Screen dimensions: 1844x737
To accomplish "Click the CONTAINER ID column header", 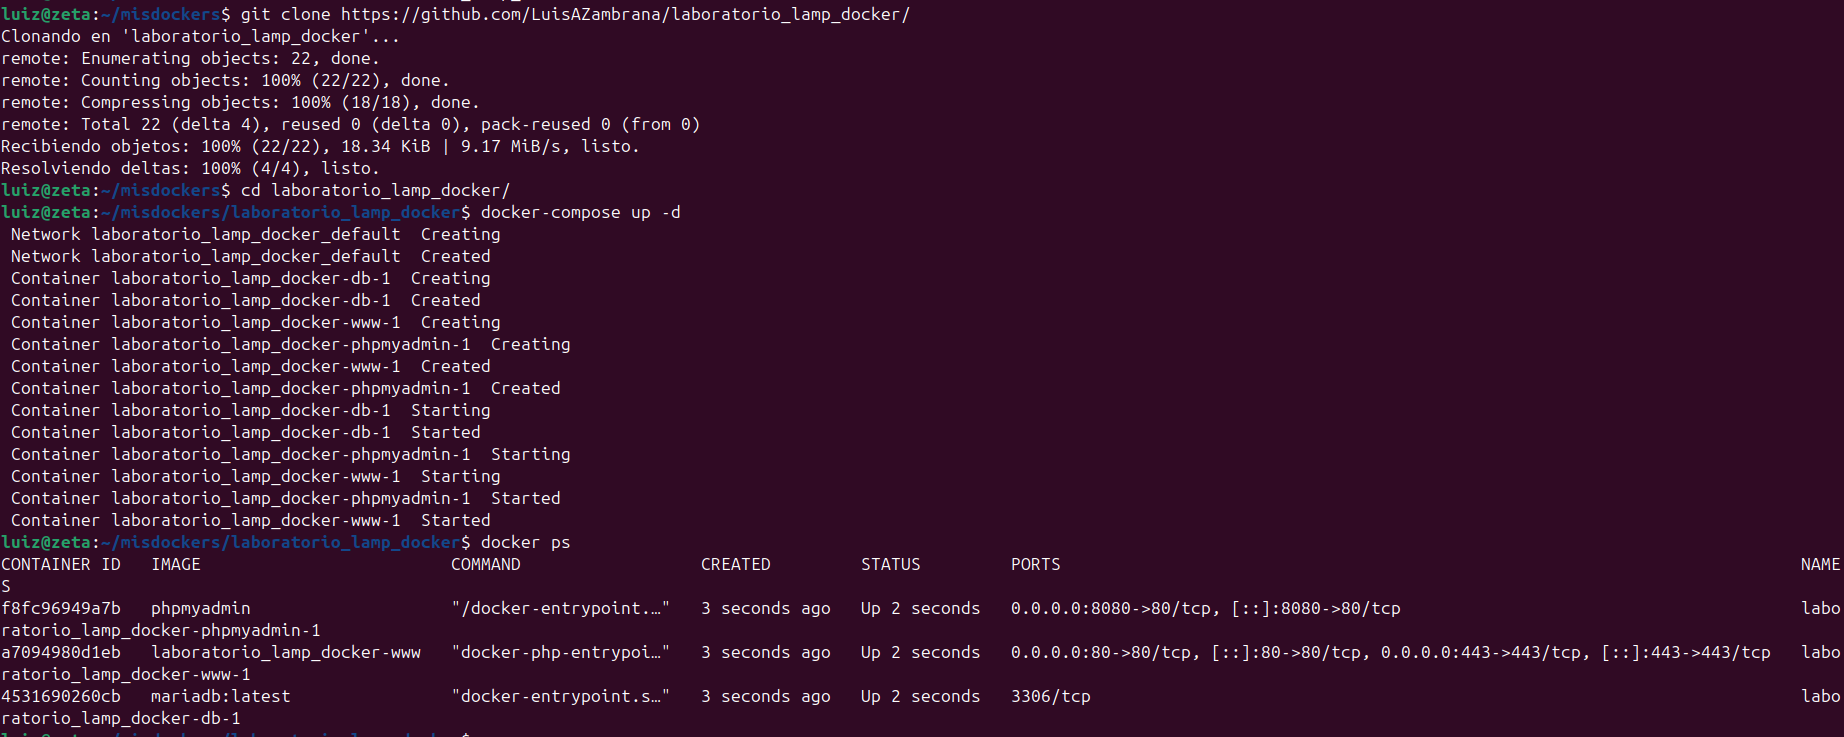I will pyautogui.click(x=61, y=564).
